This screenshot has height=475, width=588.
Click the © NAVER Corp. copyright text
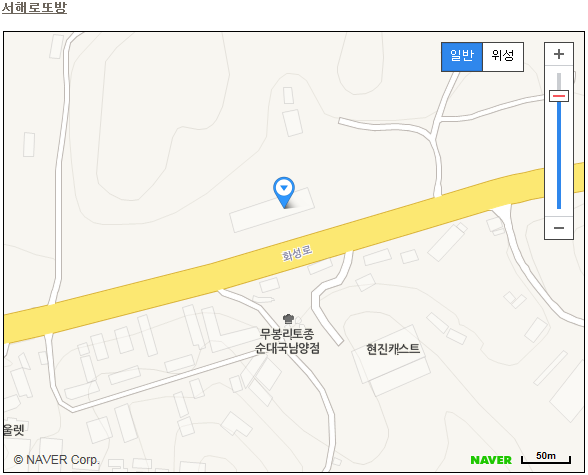tap(57, 460)
